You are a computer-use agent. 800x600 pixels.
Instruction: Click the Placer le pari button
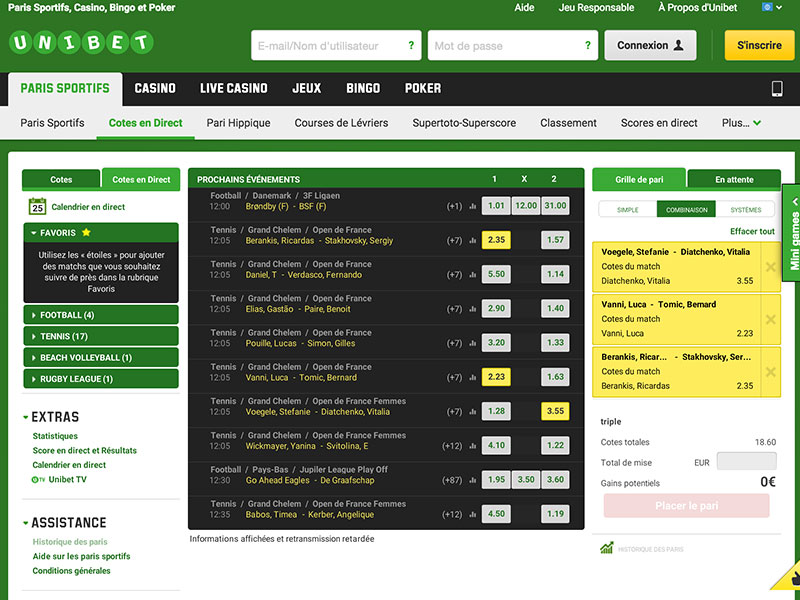686,506
